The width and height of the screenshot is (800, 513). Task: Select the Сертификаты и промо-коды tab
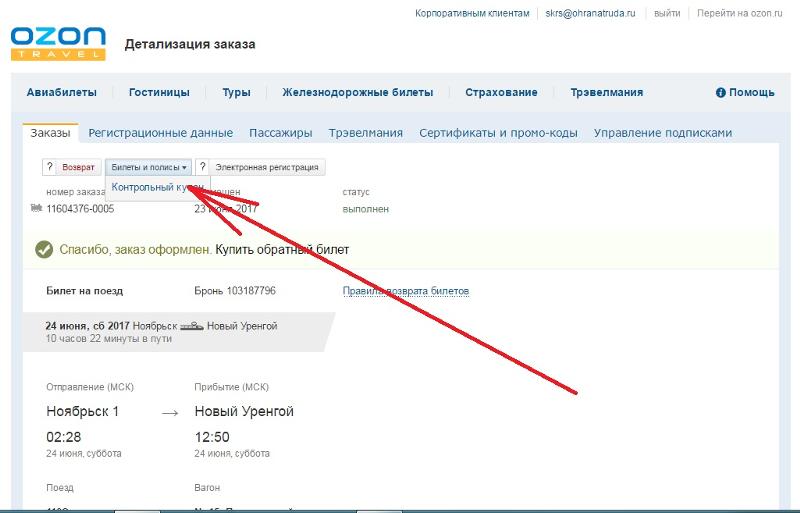coord(498,133)
